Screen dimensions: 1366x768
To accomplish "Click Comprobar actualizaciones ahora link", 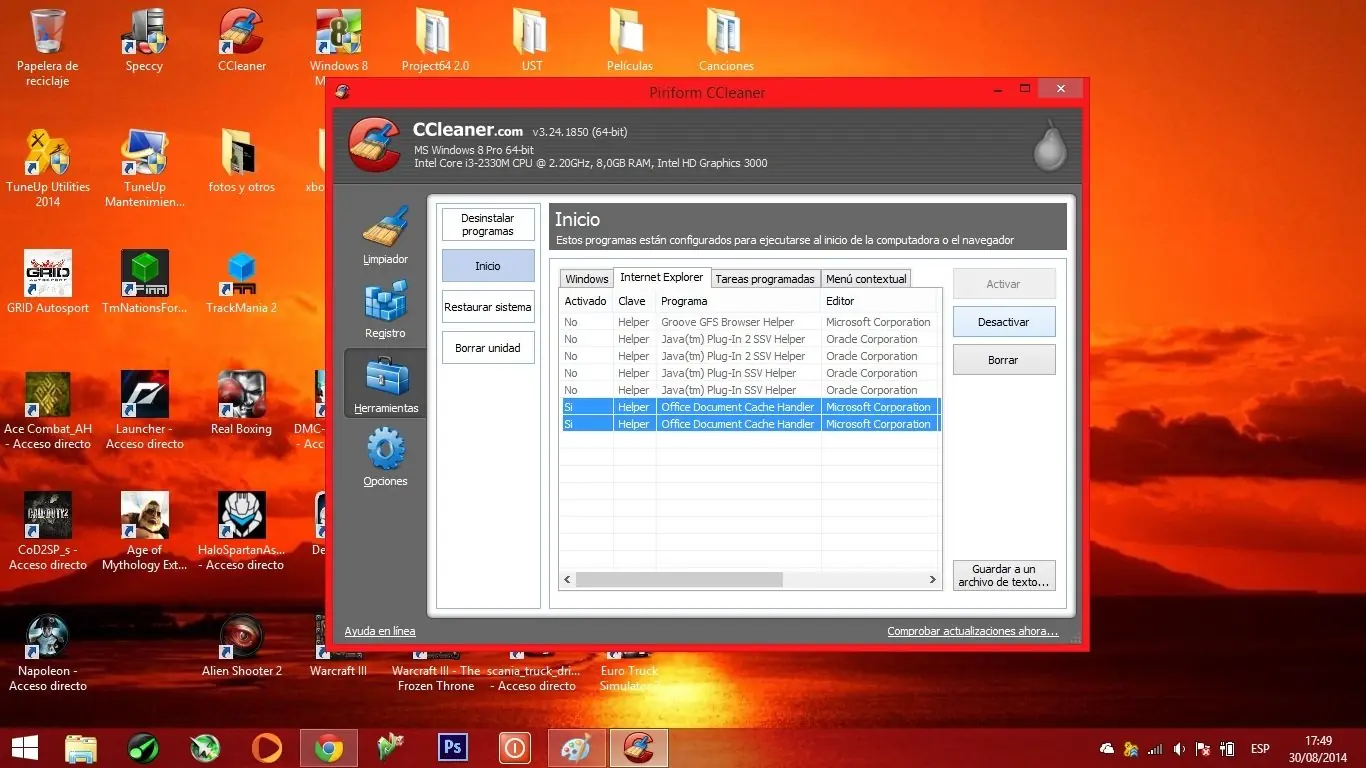I will click(x=972, y=631).
